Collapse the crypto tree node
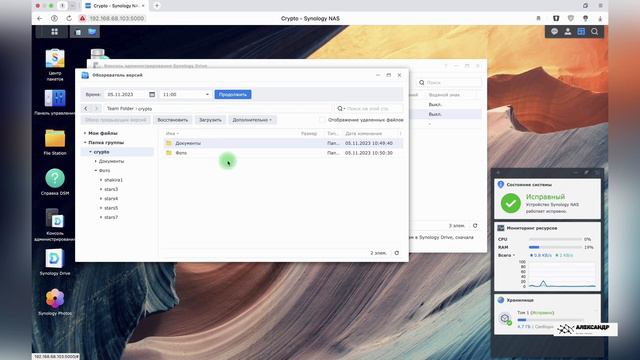This screenshot has width=640, height=360. (x=90, y=152)
